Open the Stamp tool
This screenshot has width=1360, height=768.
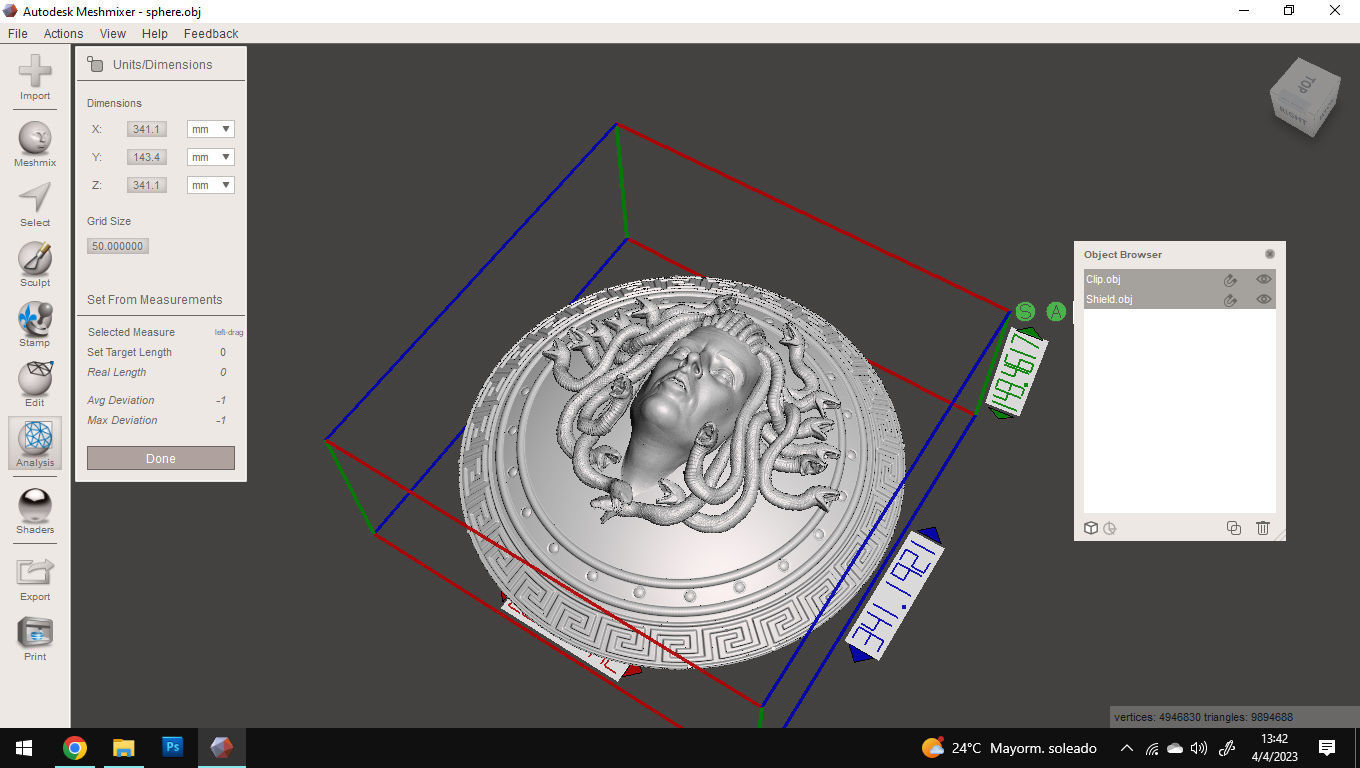(x=35, y=324)
